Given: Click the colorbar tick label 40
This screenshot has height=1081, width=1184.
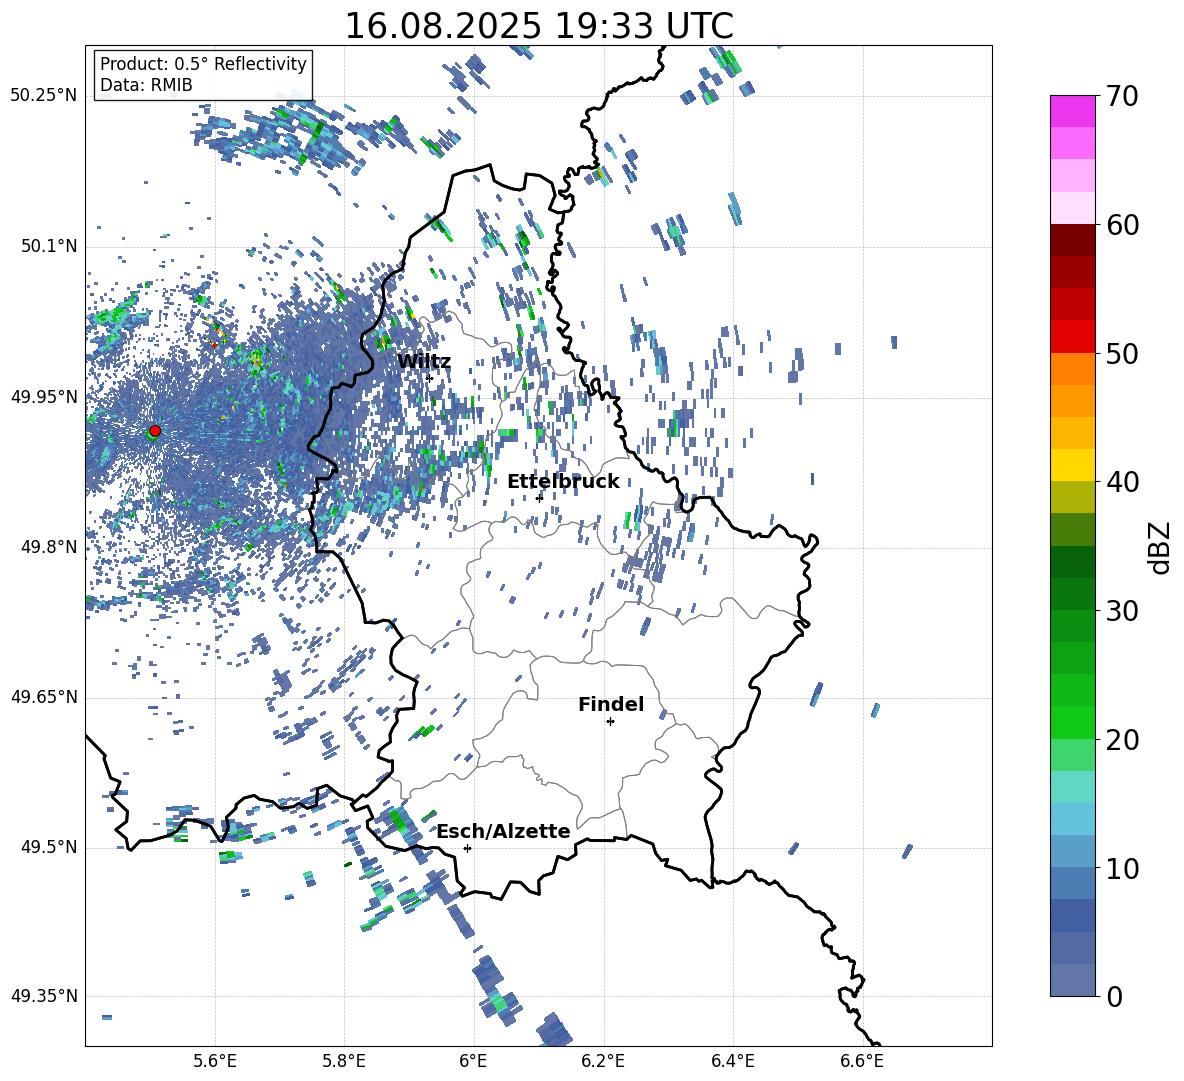Looking at the screenshot, I should (1122, 482).
